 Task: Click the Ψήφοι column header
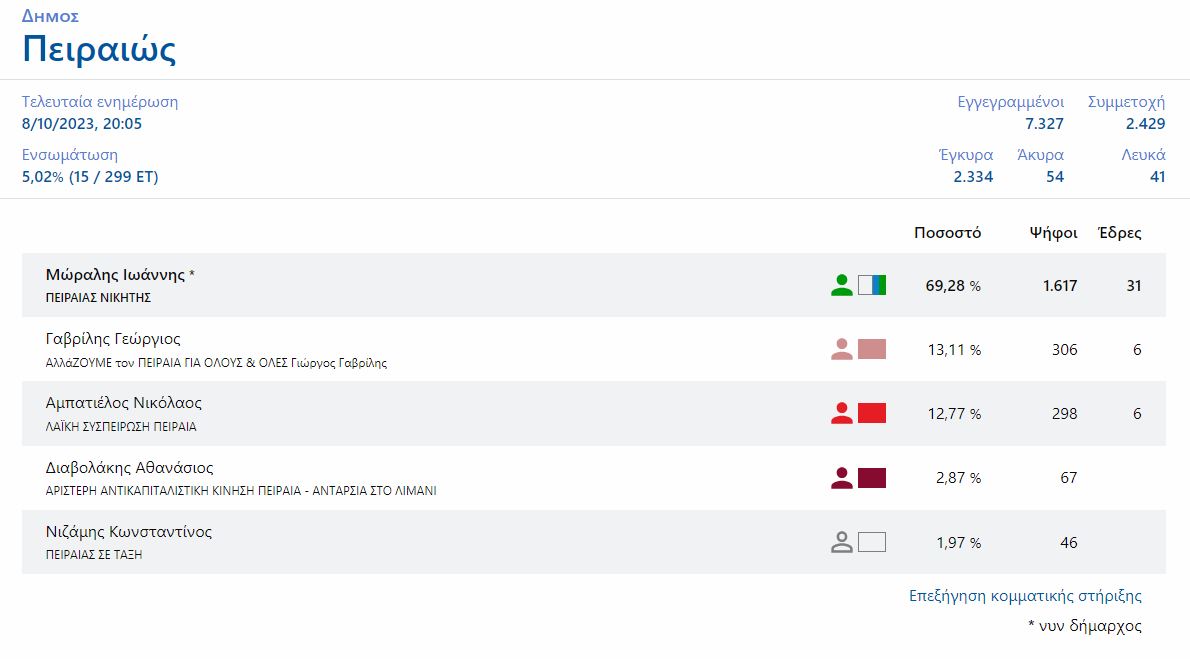coord(1053,233)
